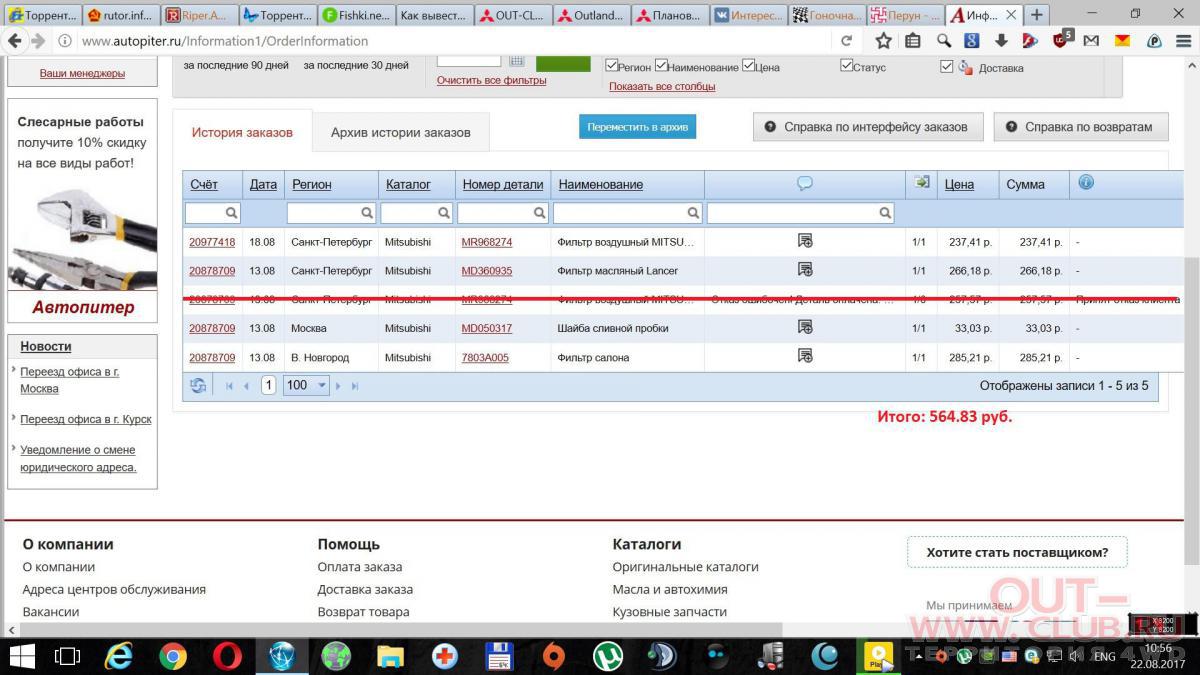Click the browser address bar URL
Screen dimensions: 1200x675
(x=225, y=41)
